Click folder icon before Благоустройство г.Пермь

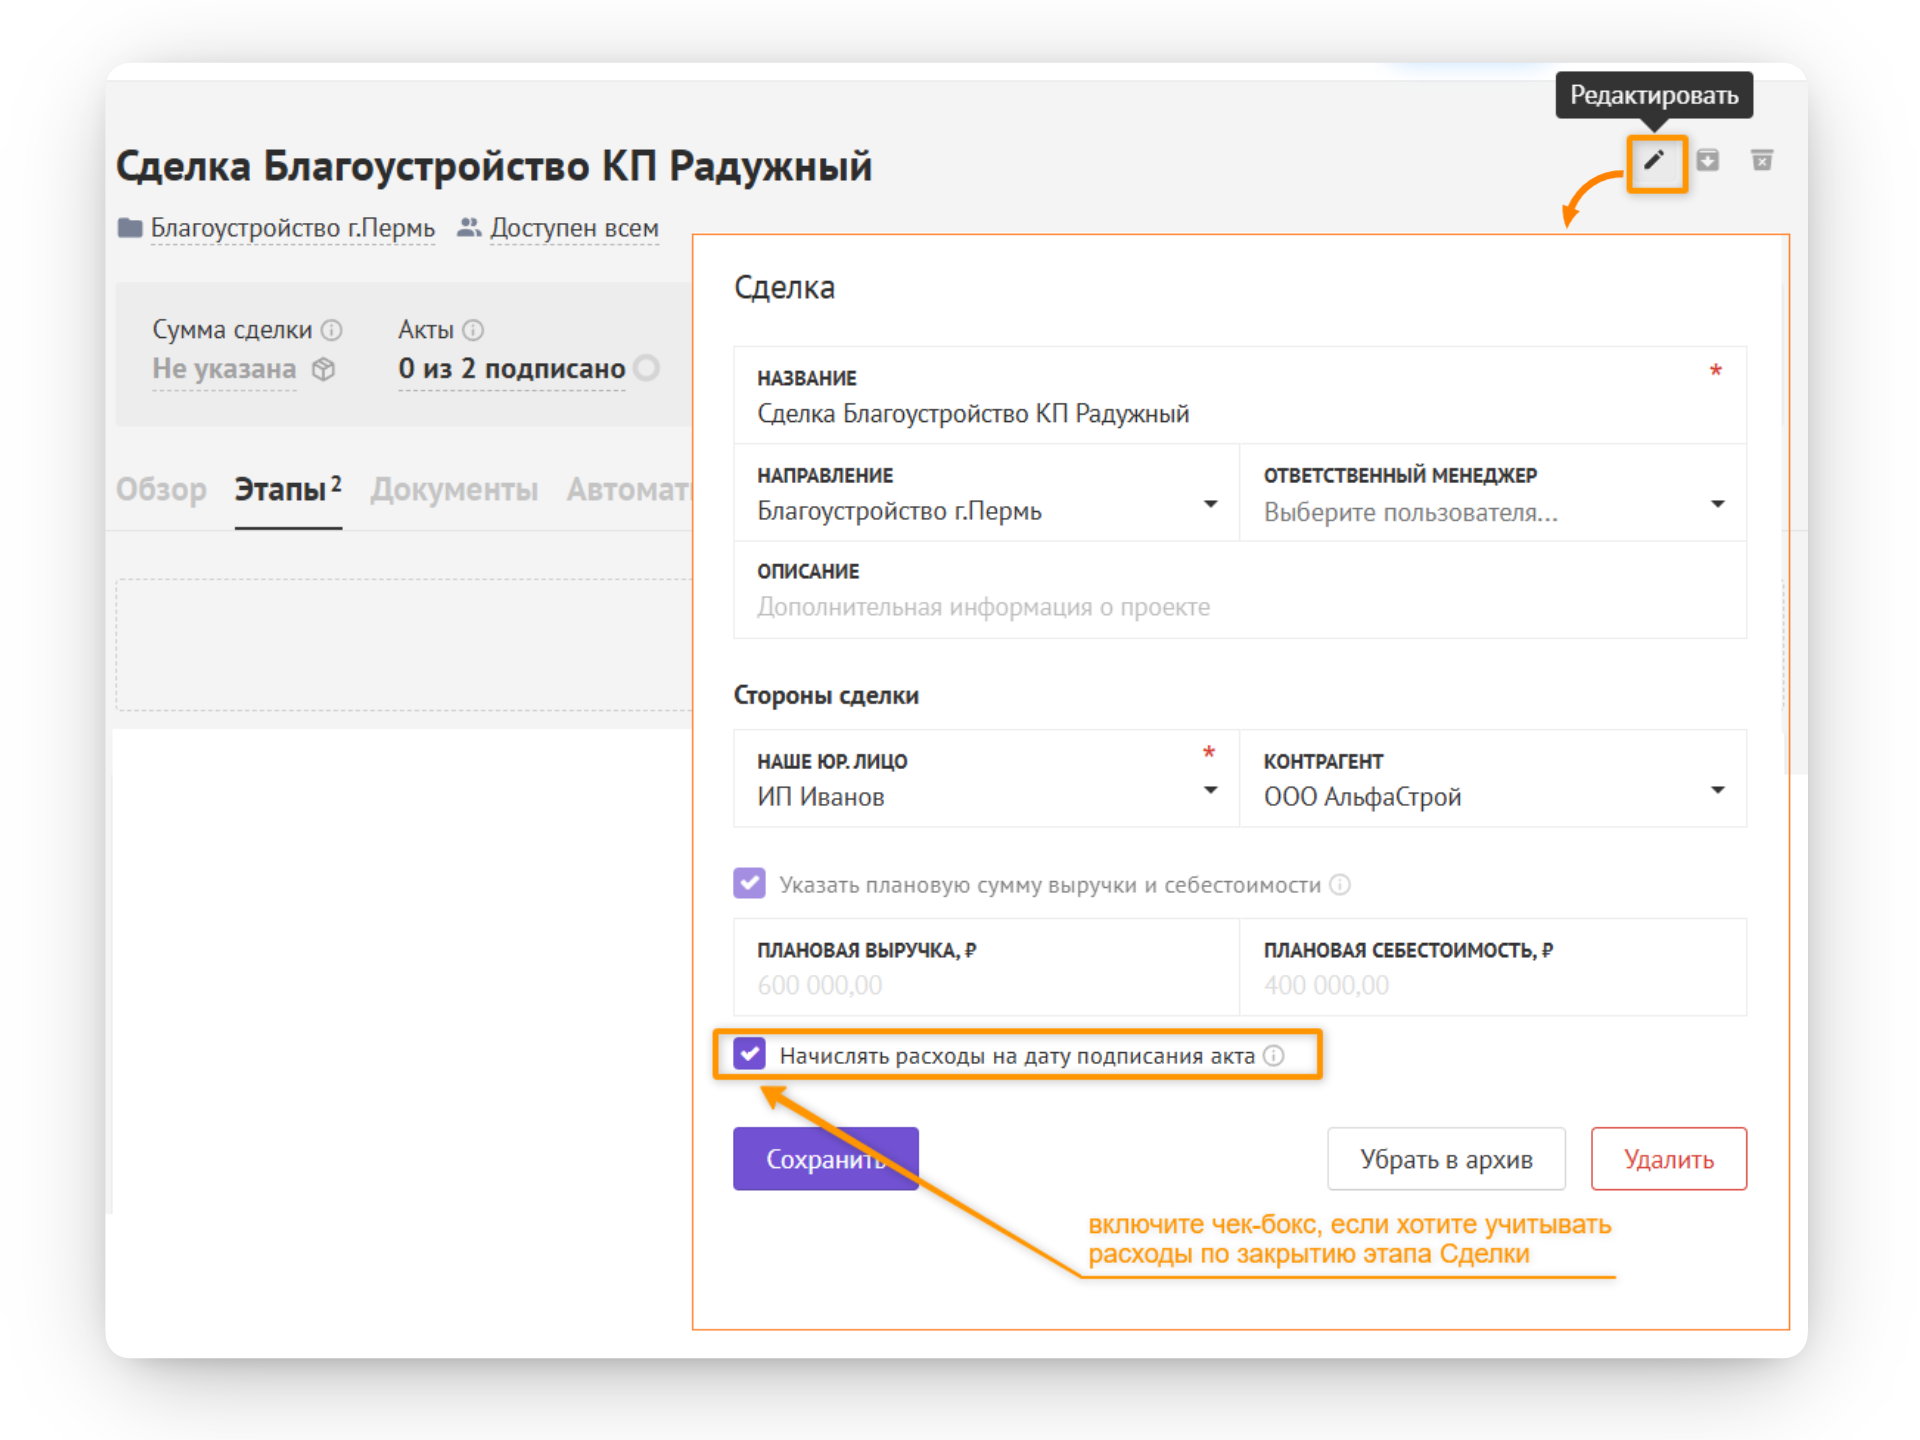pyautogui.click(x=130, y=228)
